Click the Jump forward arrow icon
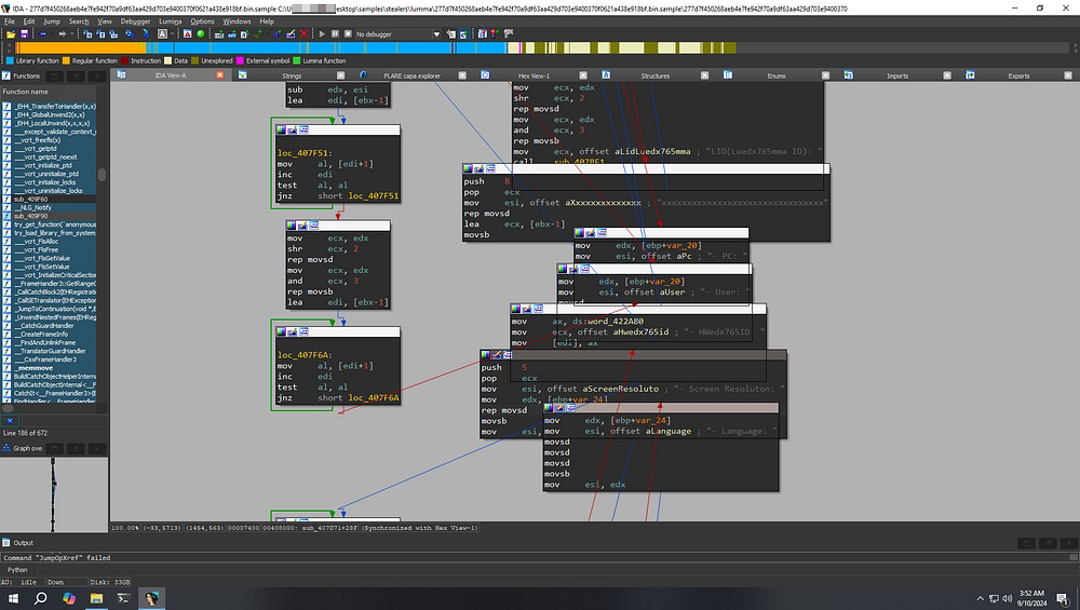Screen dimensions: 1080x610 (x=62, y=34)
